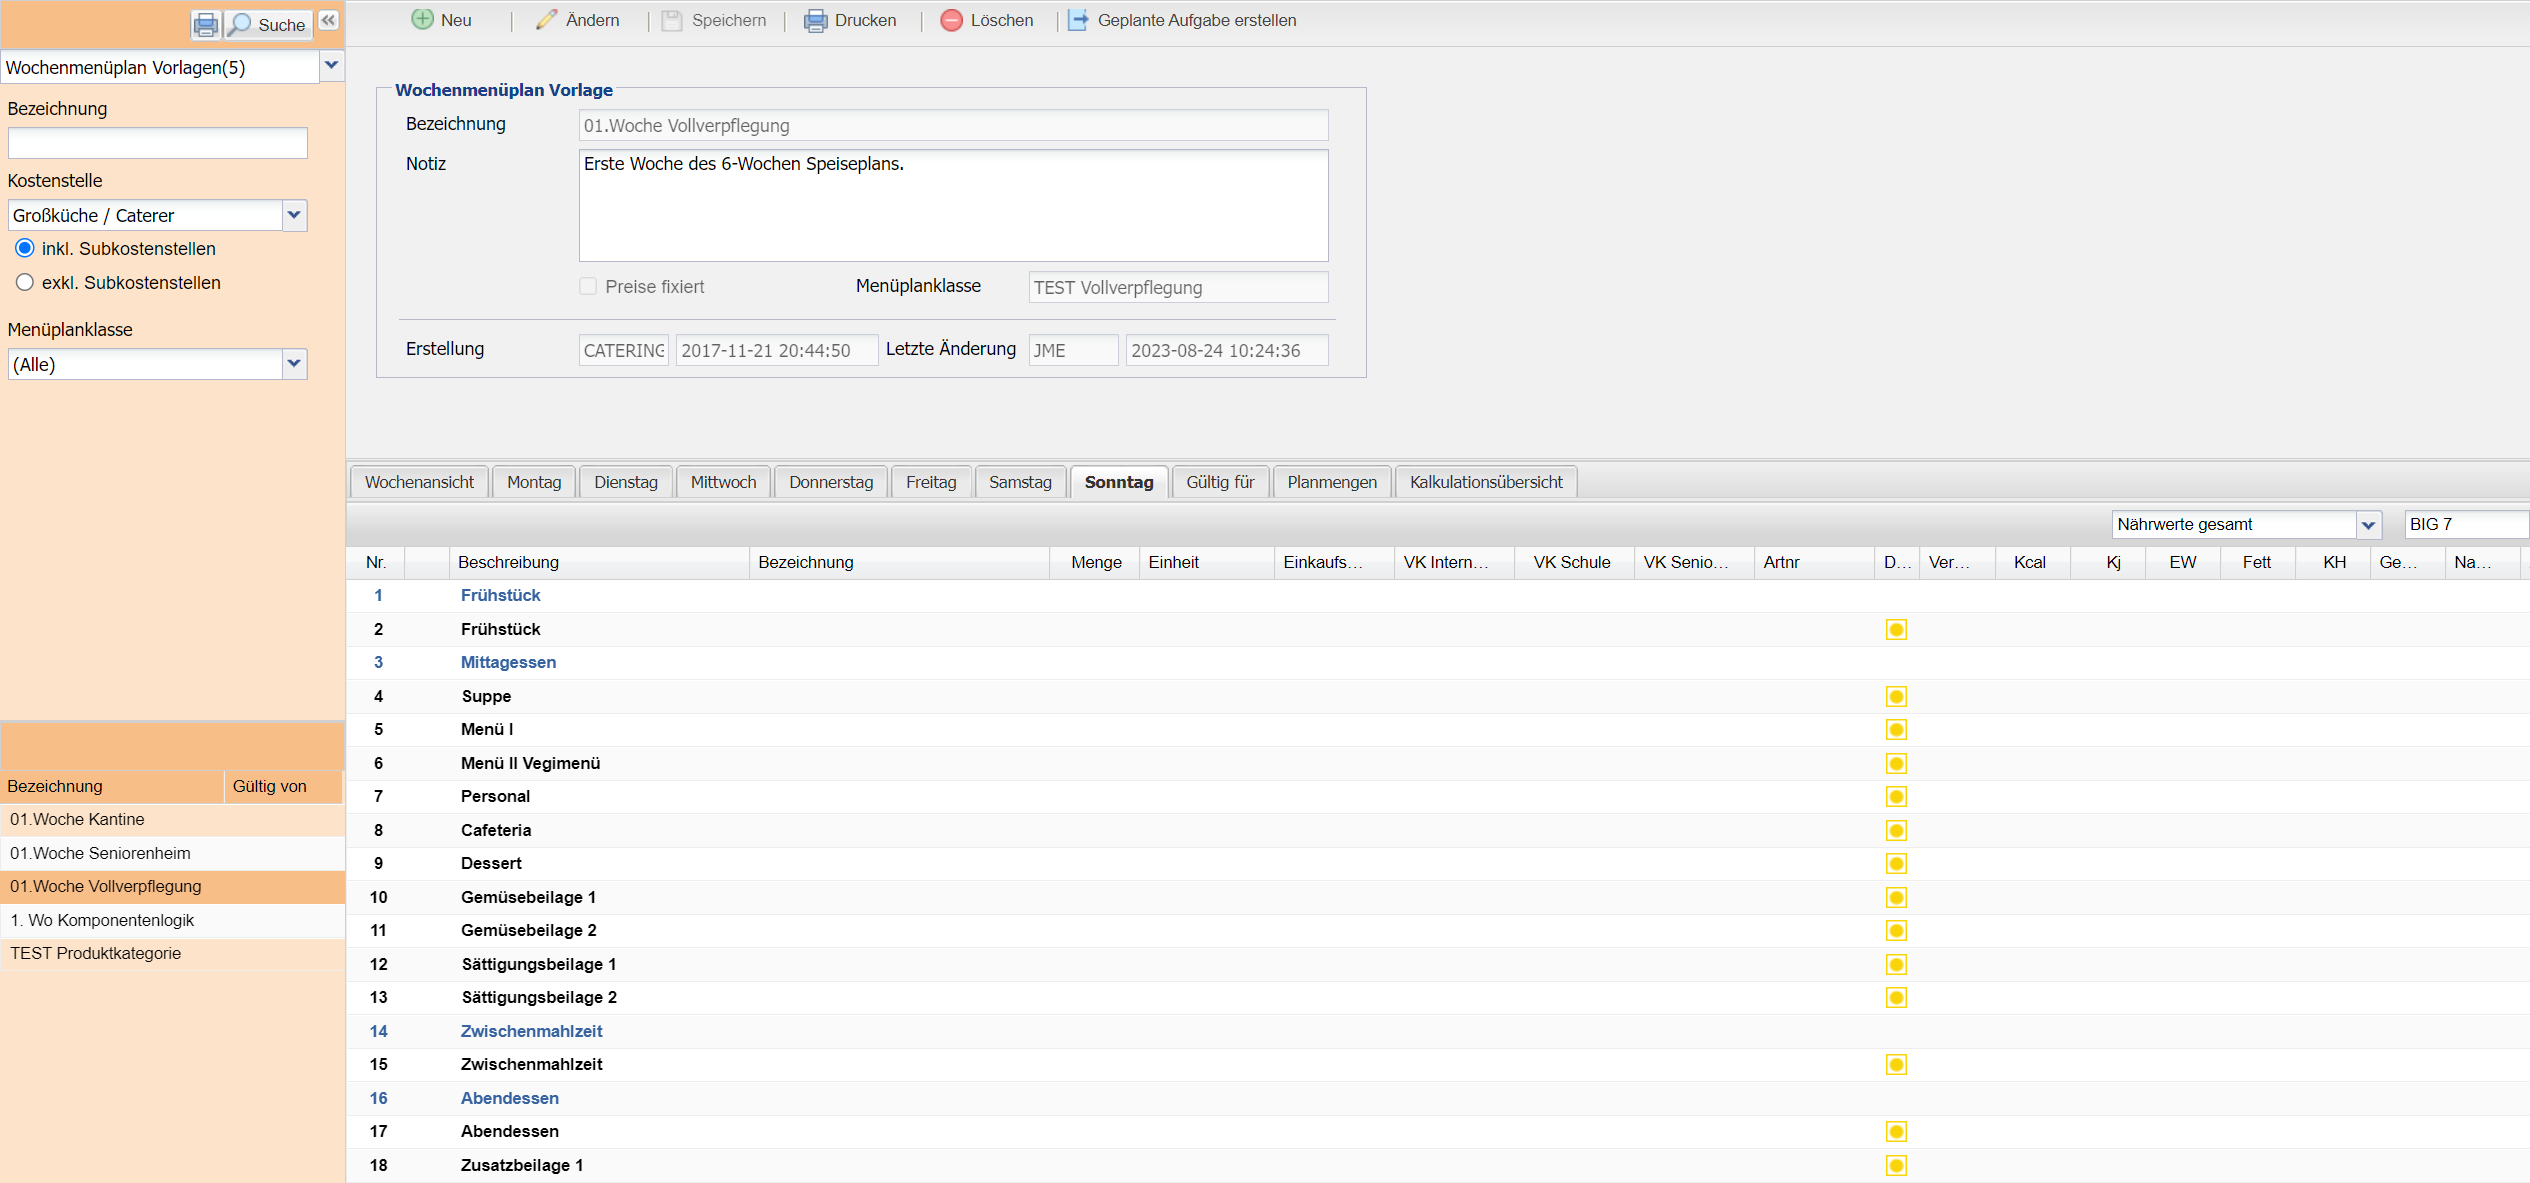This screenshot has height=1183, width=2530.
Task: Click the yellow marker icon in Suppe row
Action: (x=1895, y=696)
